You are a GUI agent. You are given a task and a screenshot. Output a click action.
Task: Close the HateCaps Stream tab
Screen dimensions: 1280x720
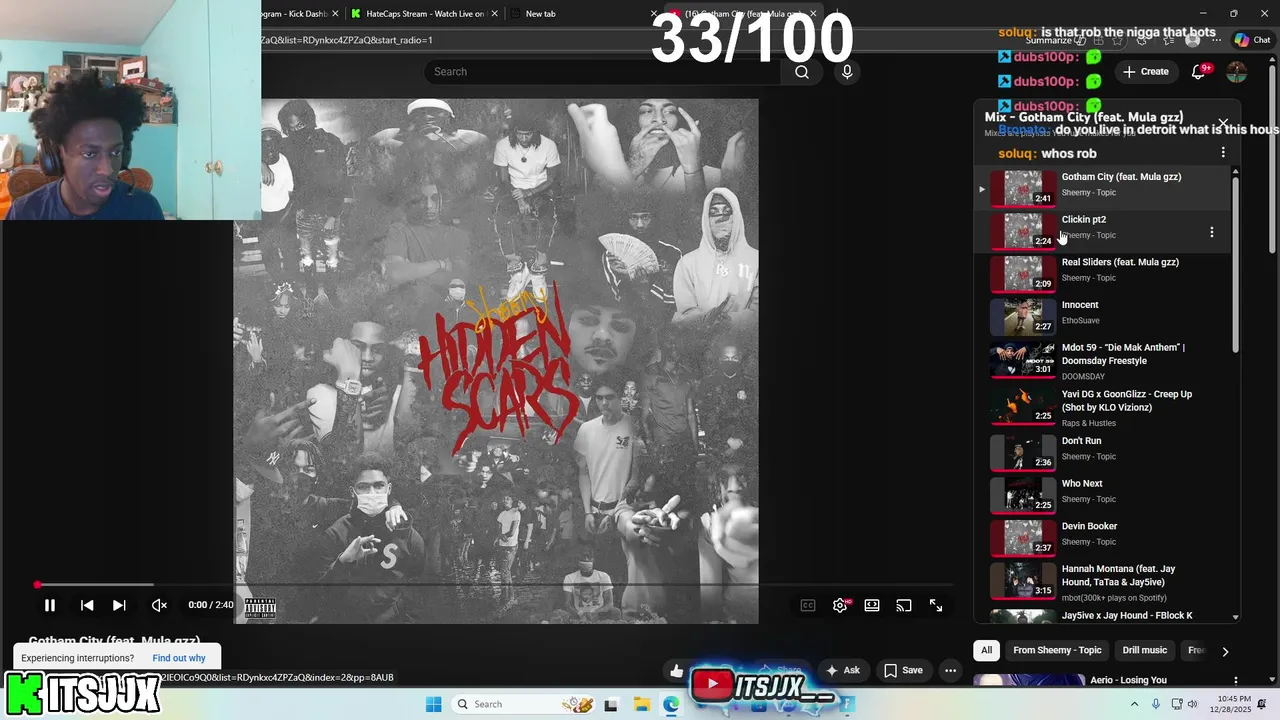click(x=494, y=14)
